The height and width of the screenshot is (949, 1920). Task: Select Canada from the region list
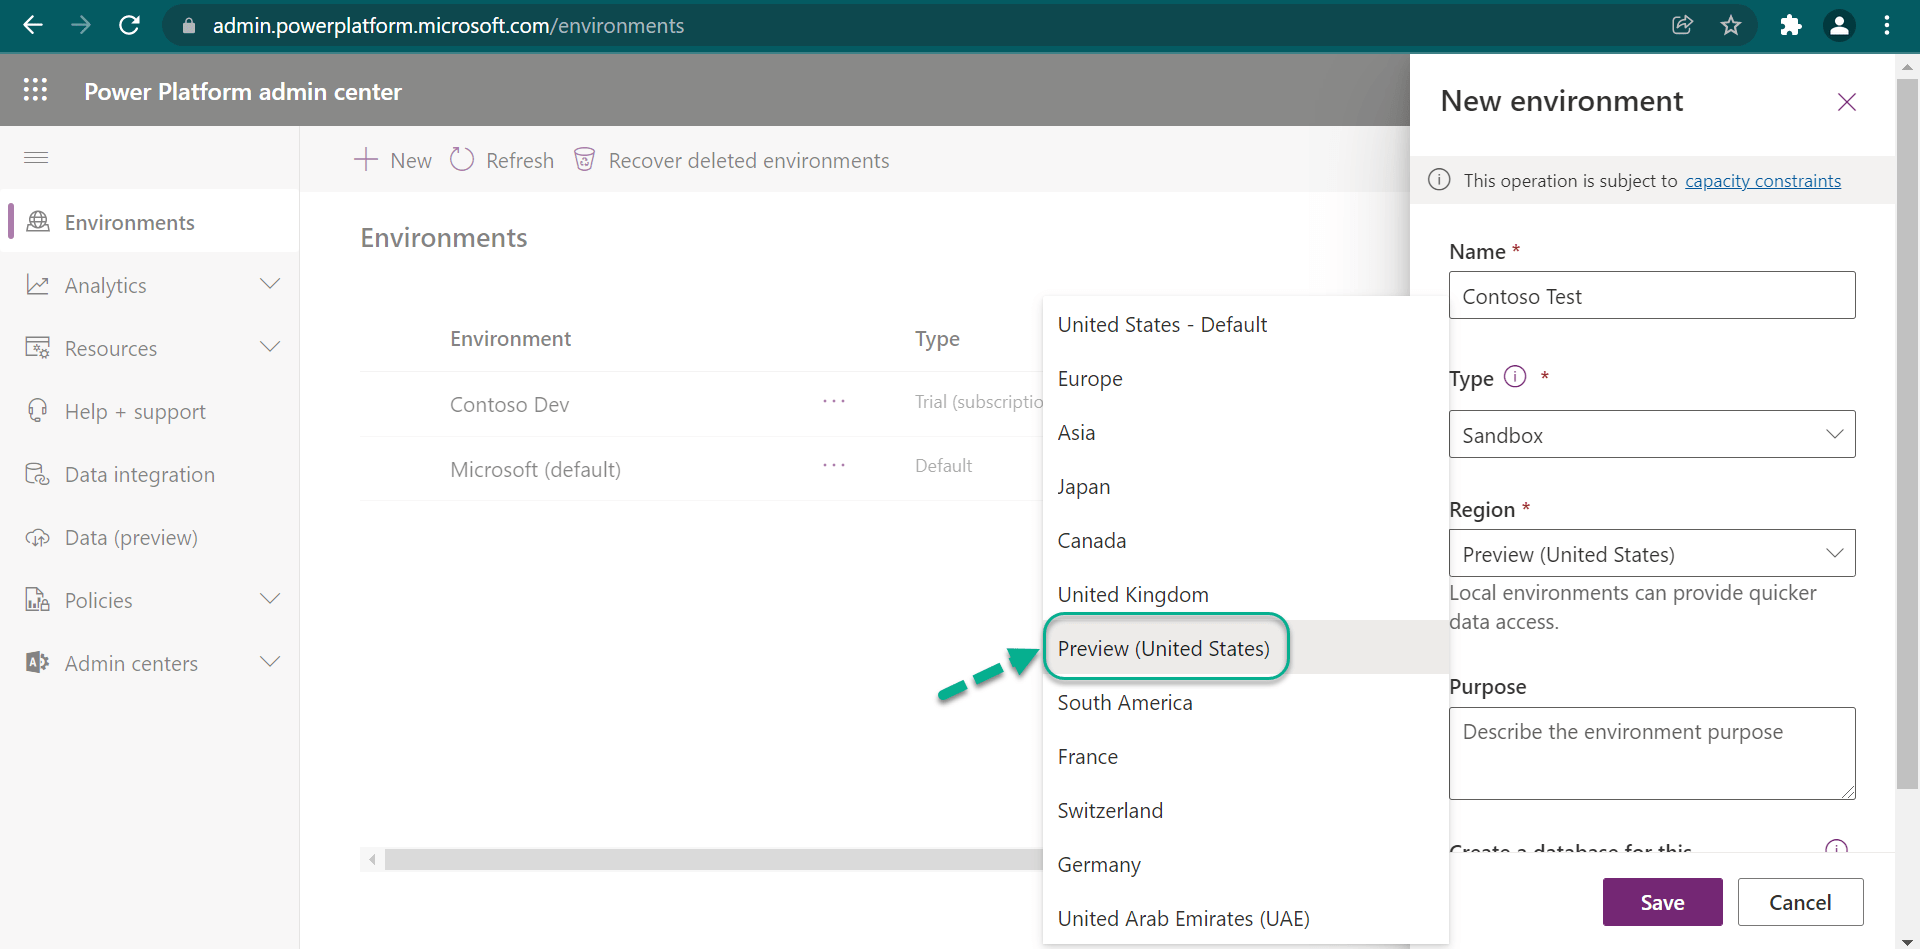(x=1245, y=540)
